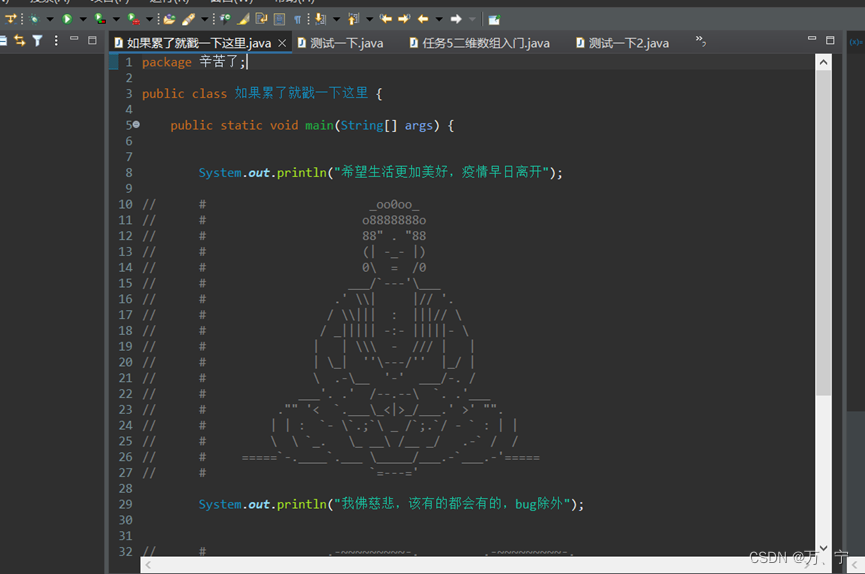
Task: Open the left panel filter icon
Action: tap(38, 40)
